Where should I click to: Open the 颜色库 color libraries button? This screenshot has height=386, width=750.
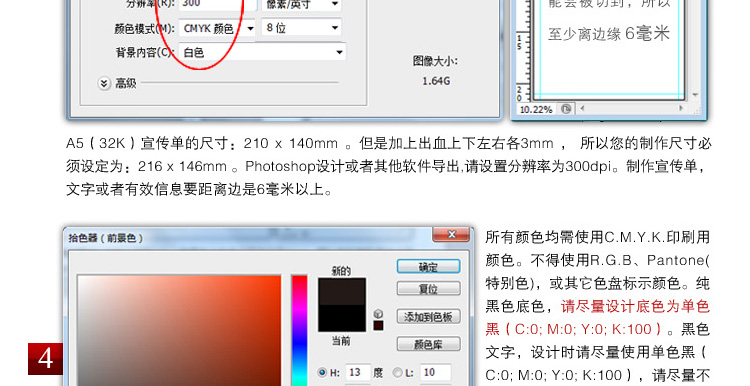tap(428, 344)
